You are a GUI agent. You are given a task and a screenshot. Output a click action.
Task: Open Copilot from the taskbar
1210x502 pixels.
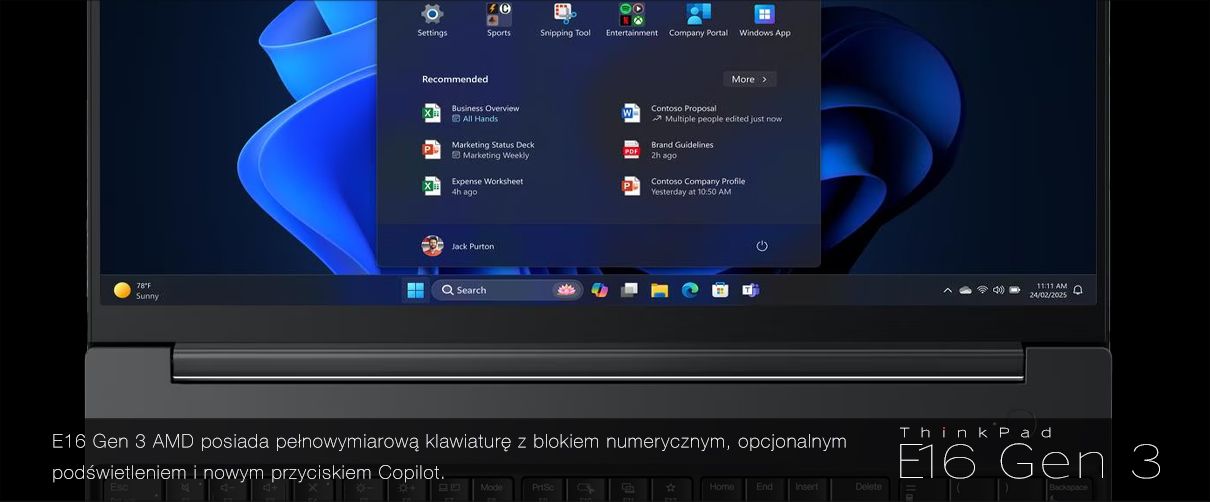tap(599, 290)
